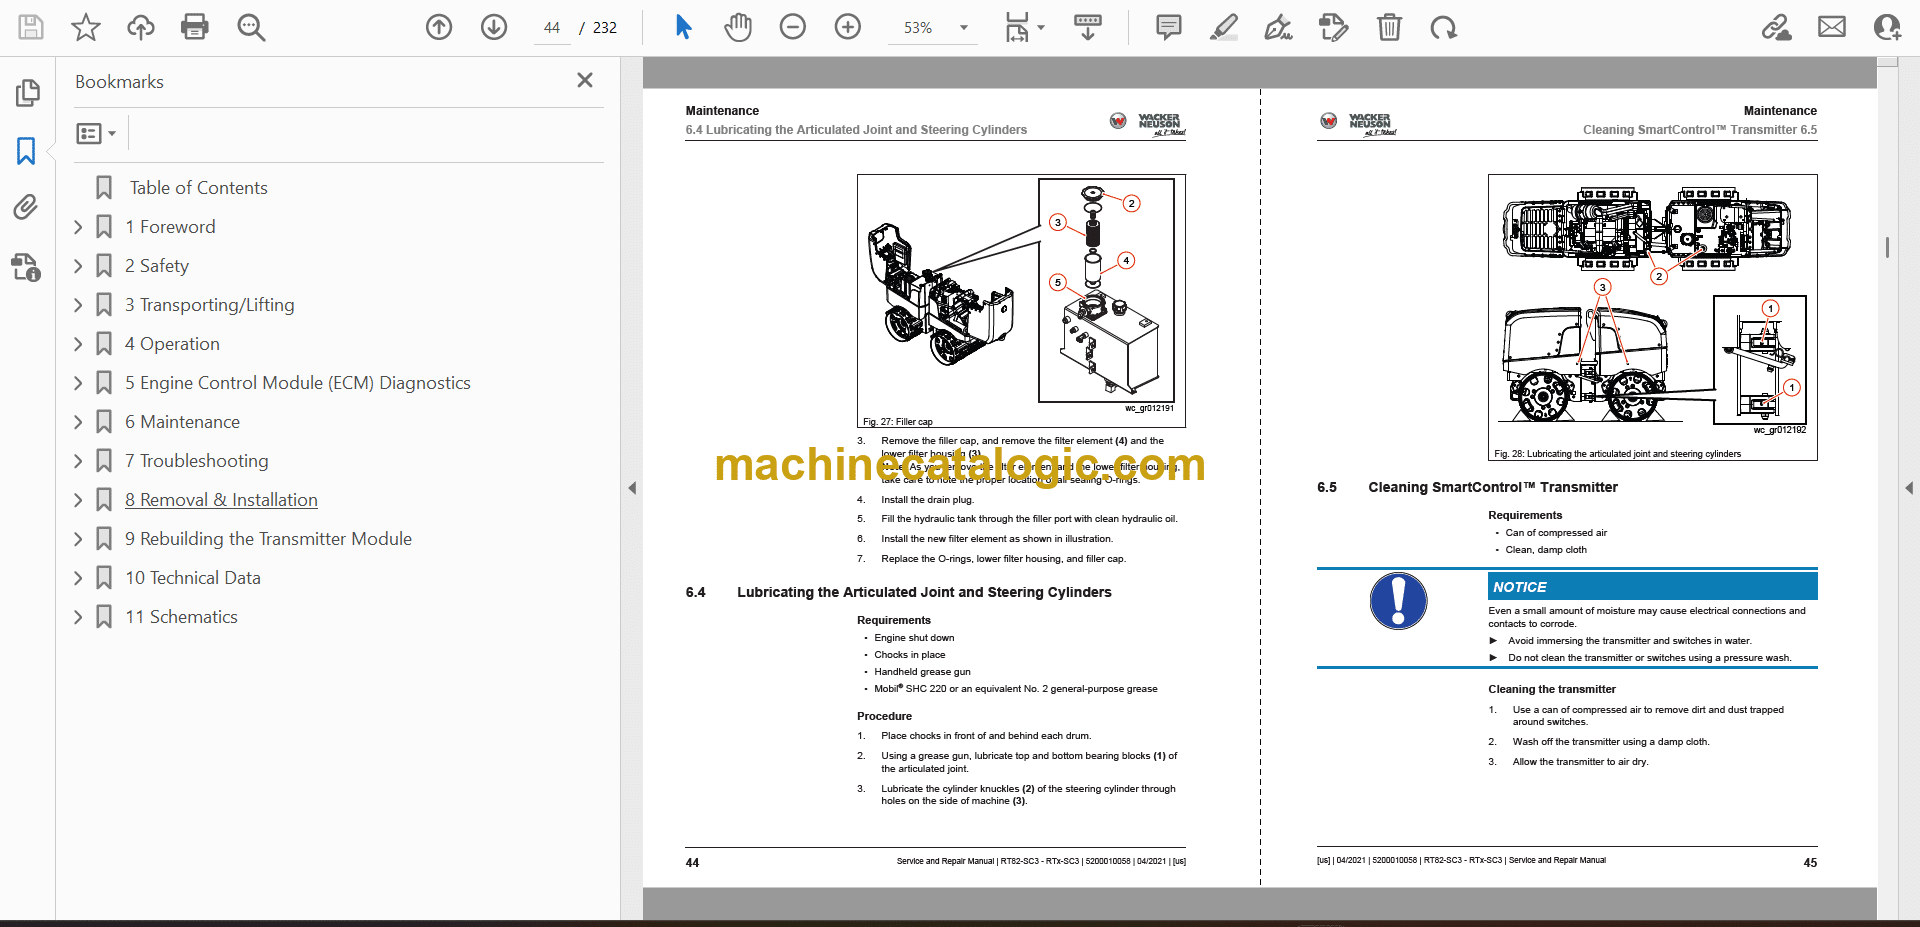Go to the next page
Image resolution: width=1920 pixels, height=927 pixels.
494,27
